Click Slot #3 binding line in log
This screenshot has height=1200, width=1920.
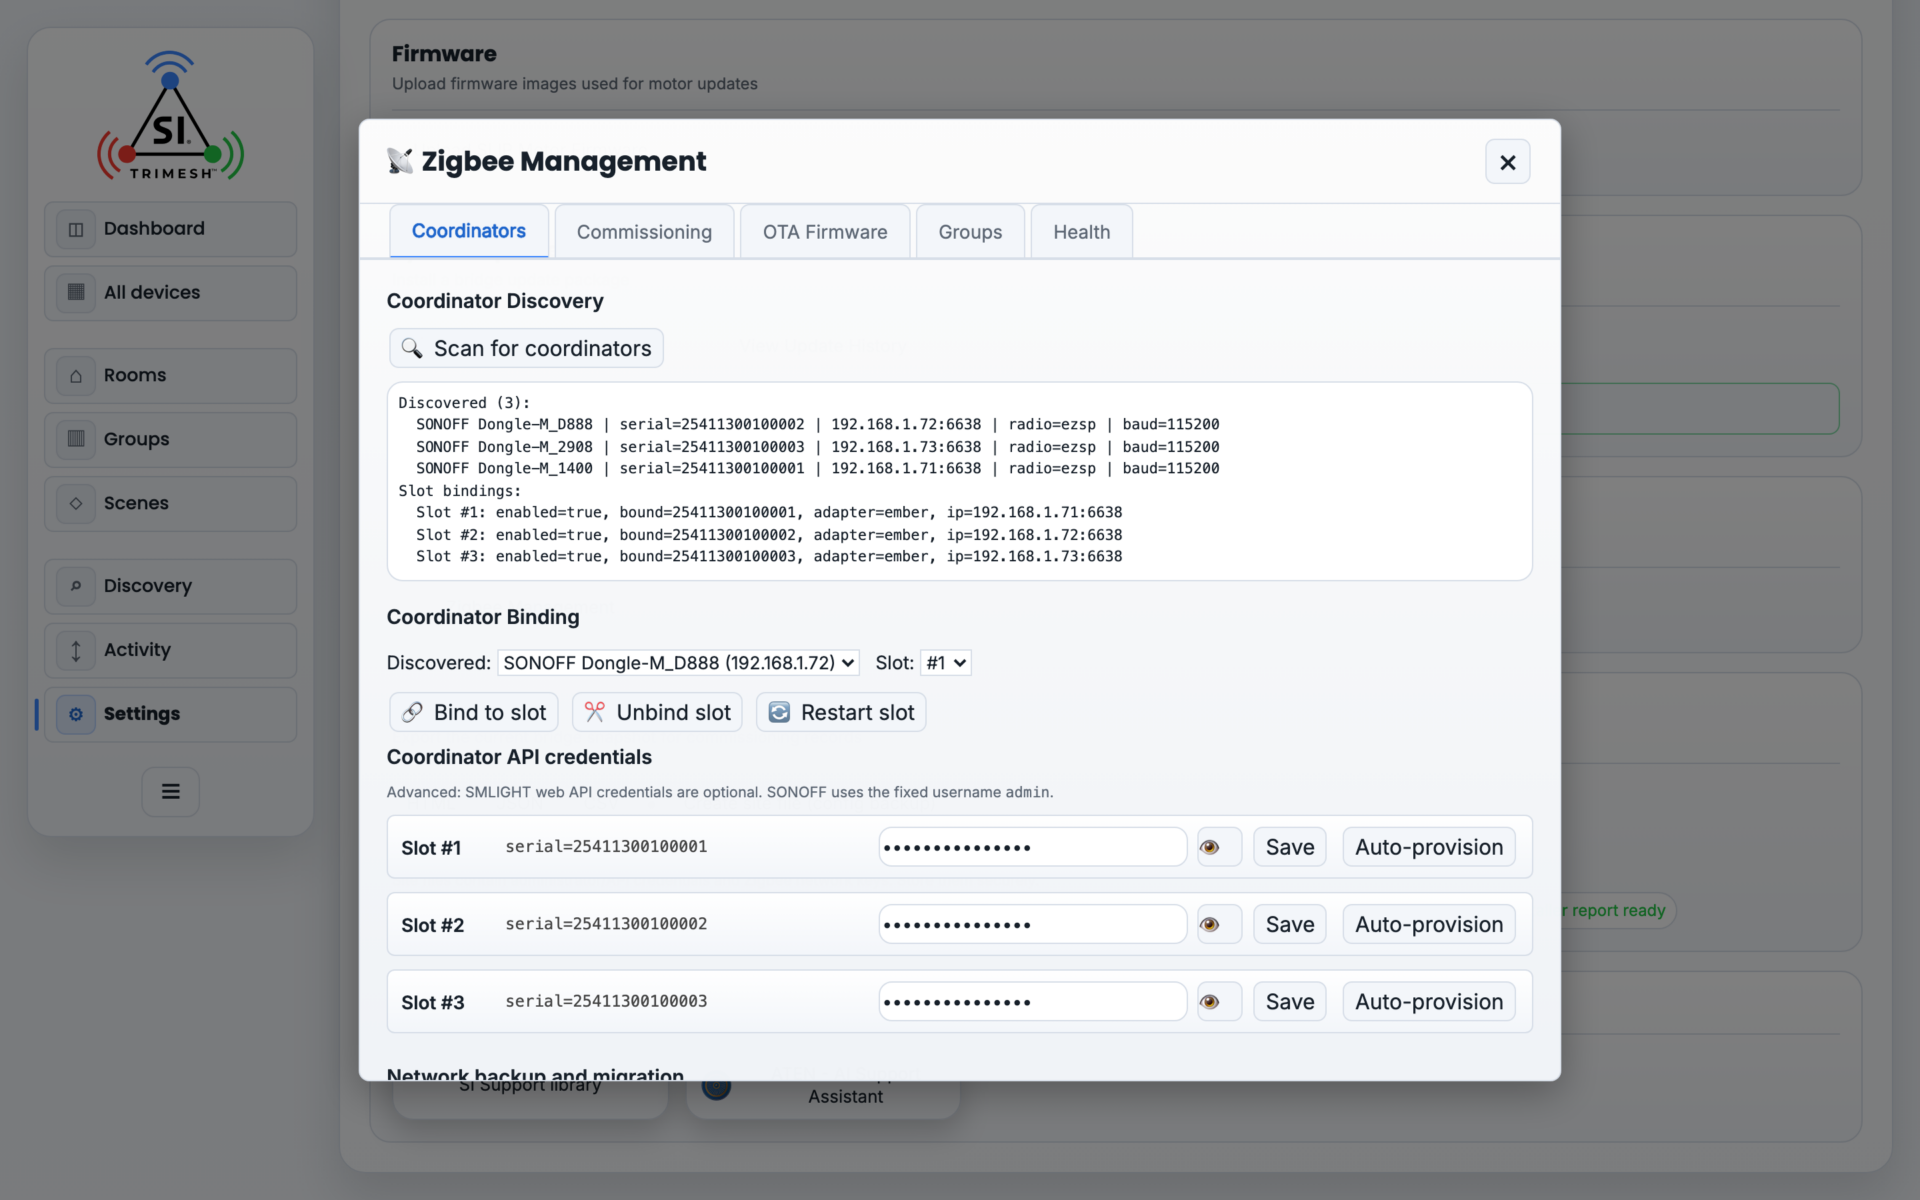click(x=769, y=556)
